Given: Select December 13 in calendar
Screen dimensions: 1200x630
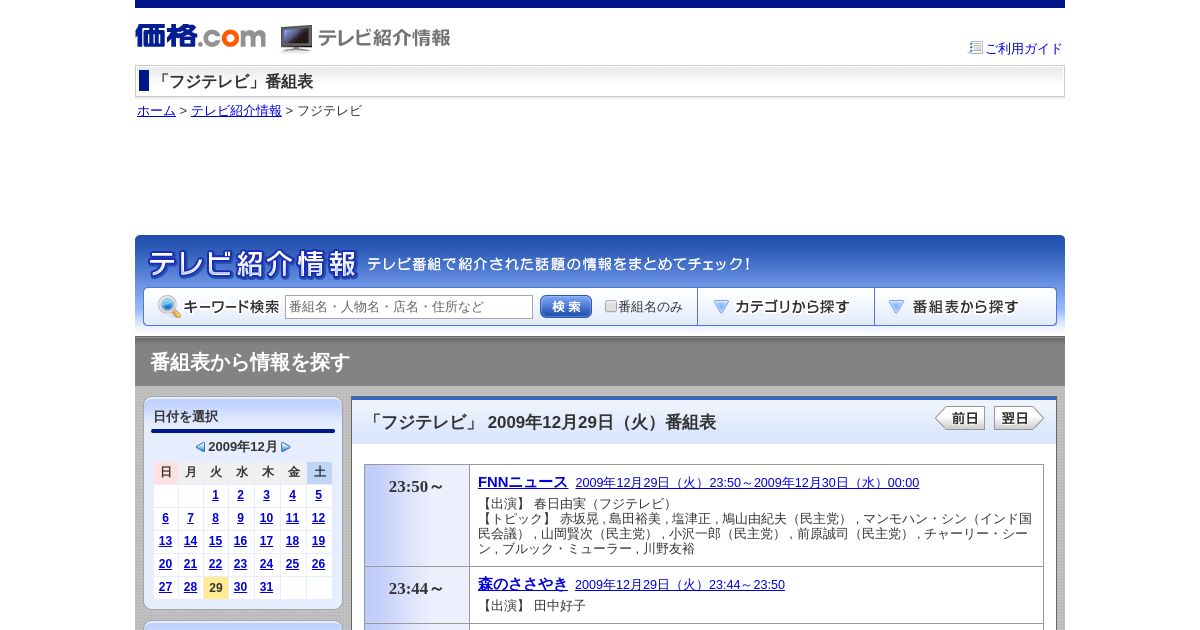Looking at the screenshot, I should [x=165, y=541].
